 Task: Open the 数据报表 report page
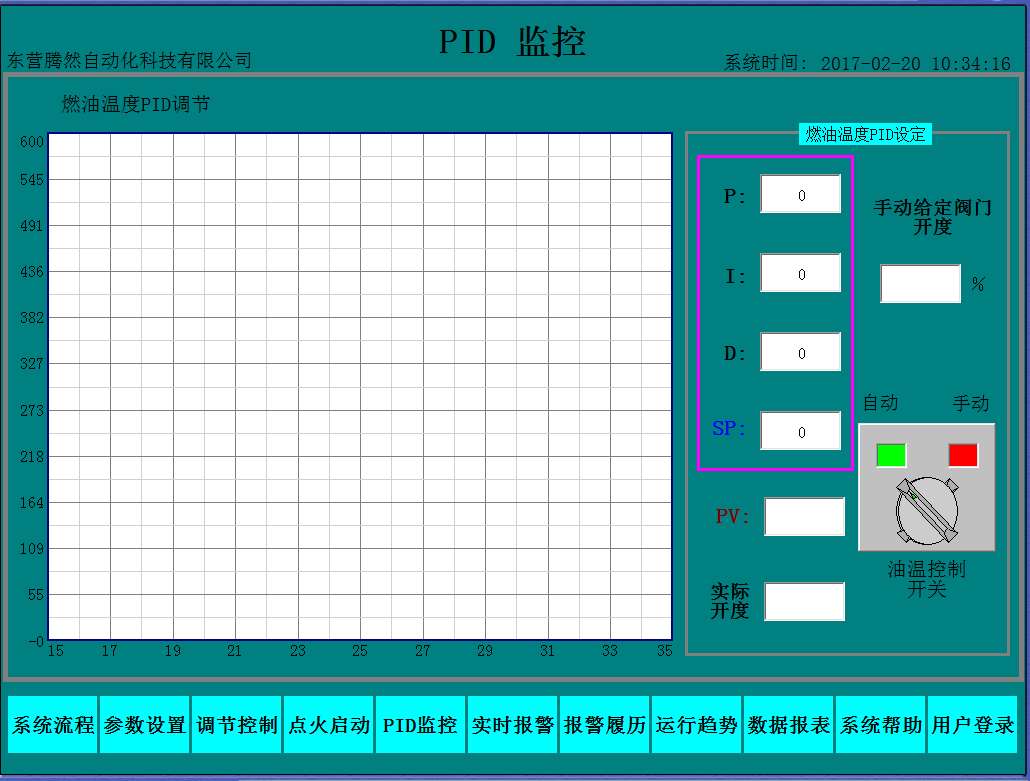pyautogui.click(x=789, y=725)
